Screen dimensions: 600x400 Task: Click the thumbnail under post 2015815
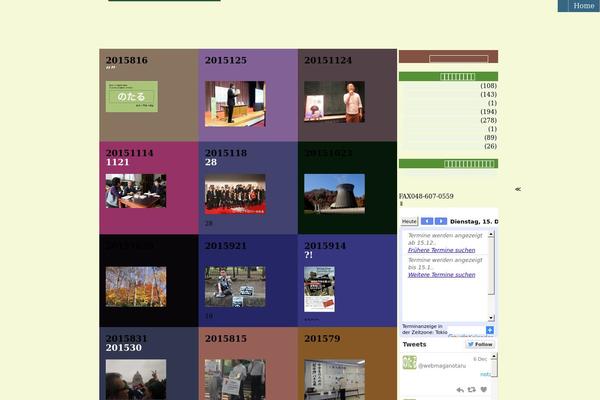click(x=235, y=380)
